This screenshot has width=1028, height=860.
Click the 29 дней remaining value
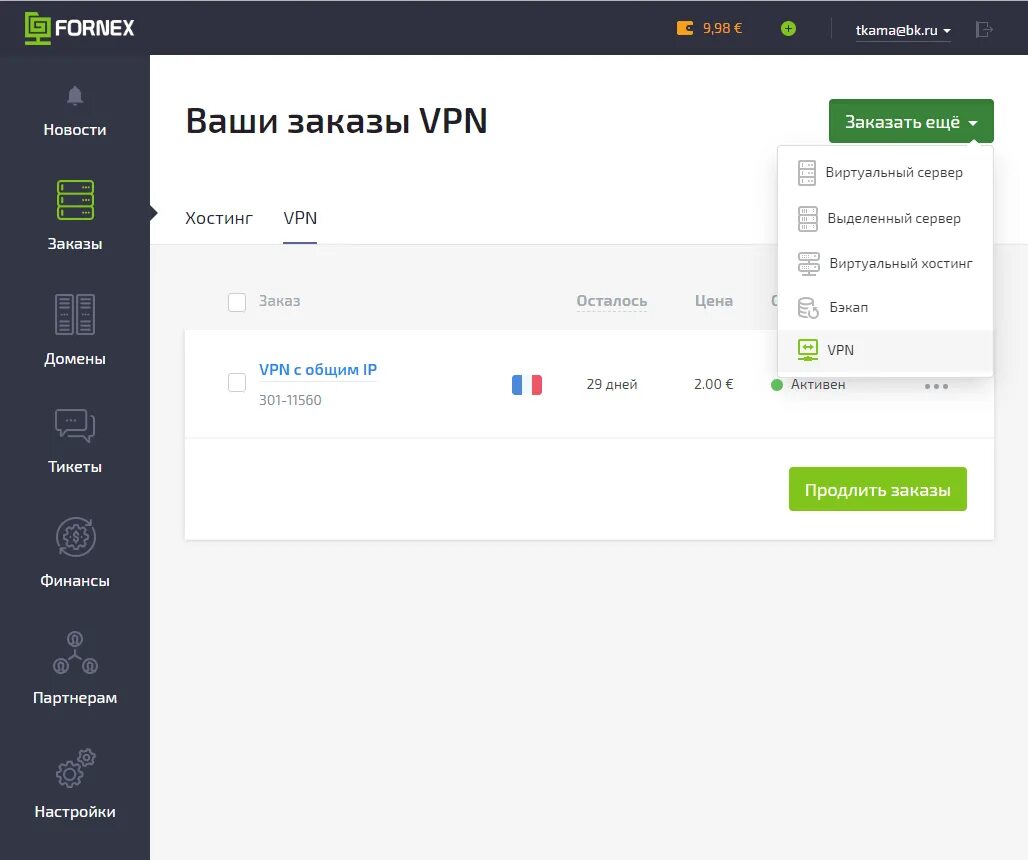coord(612,384)
